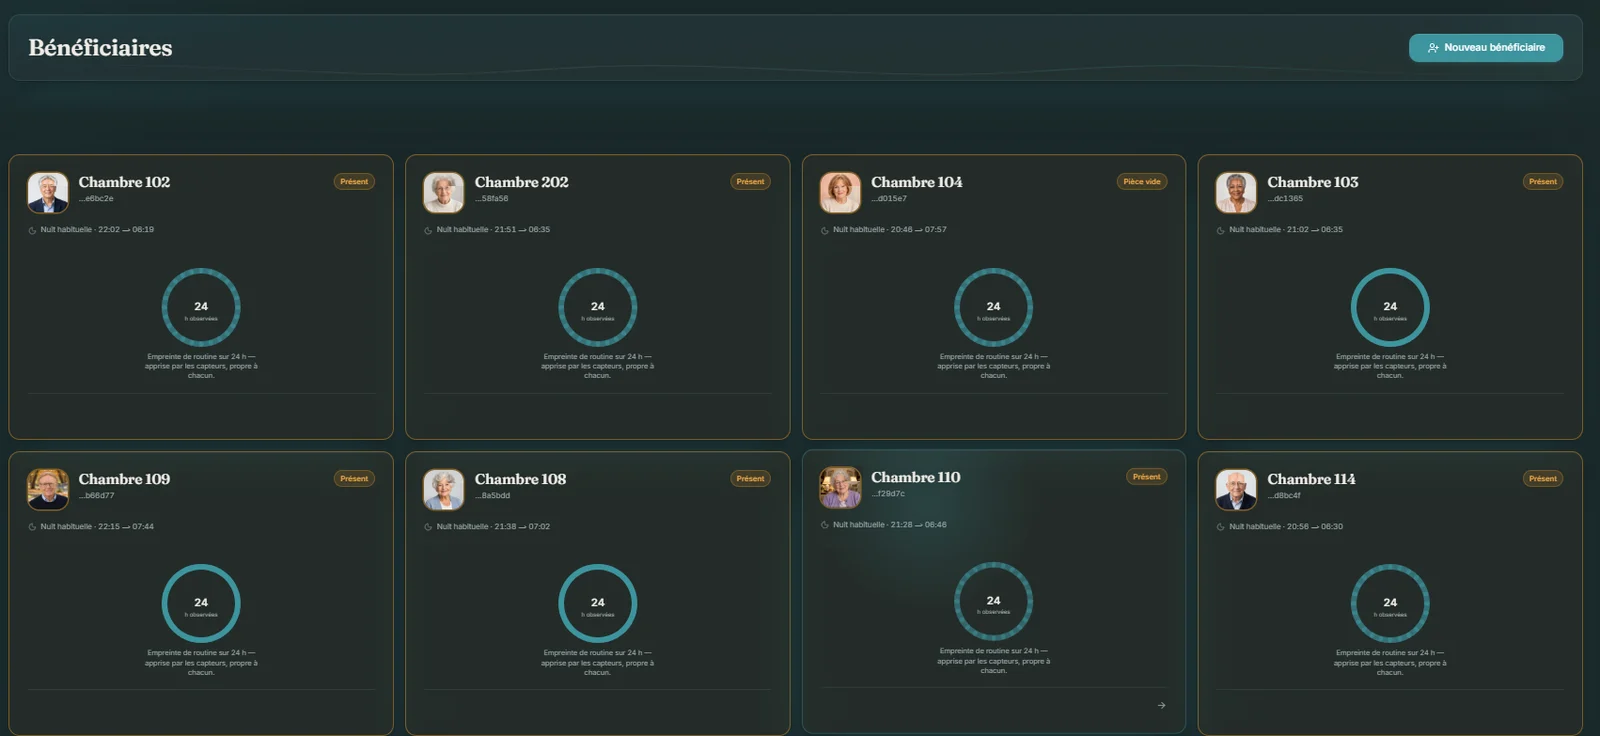Select "Nuit habituelle · 22:15 → 07:44" text
This screenshot has height=736, width=1600.
97,527
